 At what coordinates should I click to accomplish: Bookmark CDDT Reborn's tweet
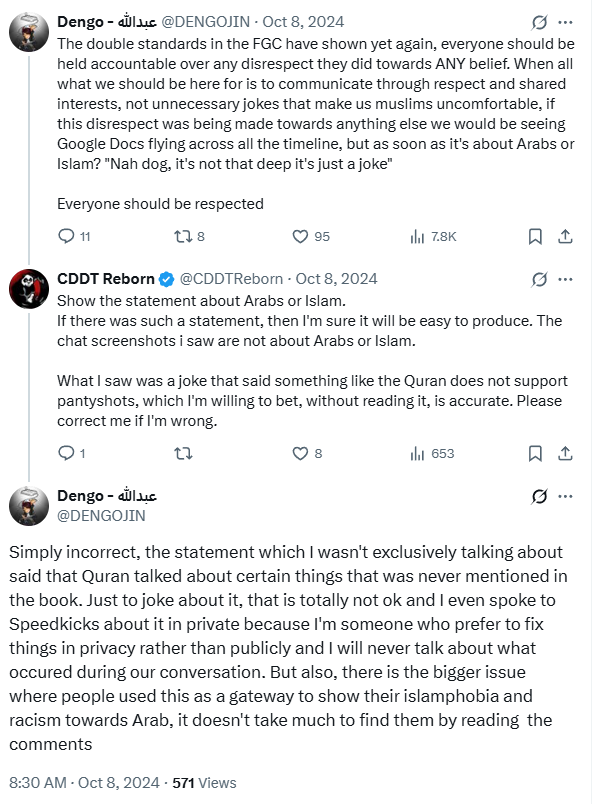[x=535, y=453]
